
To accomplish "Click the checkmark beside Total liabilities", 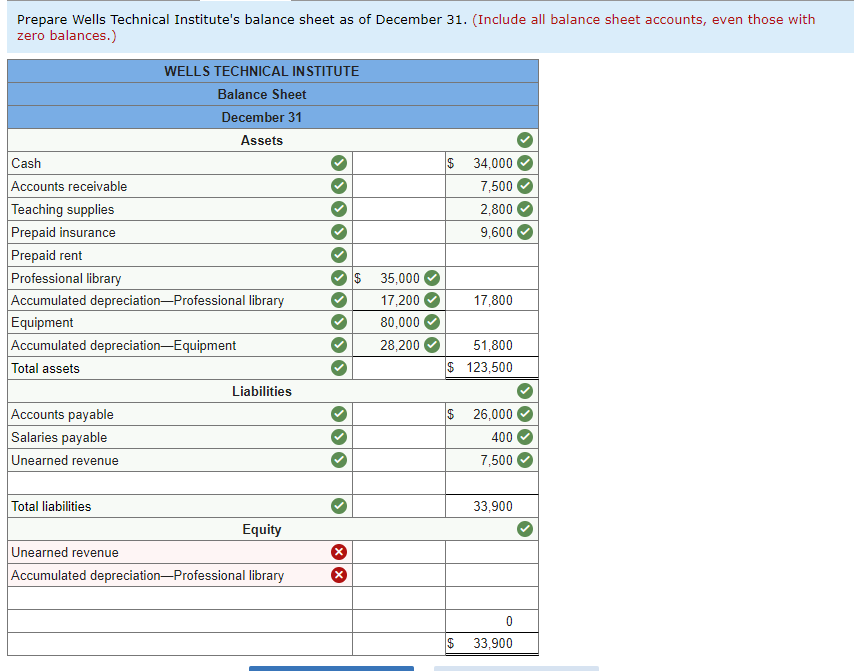I will point(338,506).
